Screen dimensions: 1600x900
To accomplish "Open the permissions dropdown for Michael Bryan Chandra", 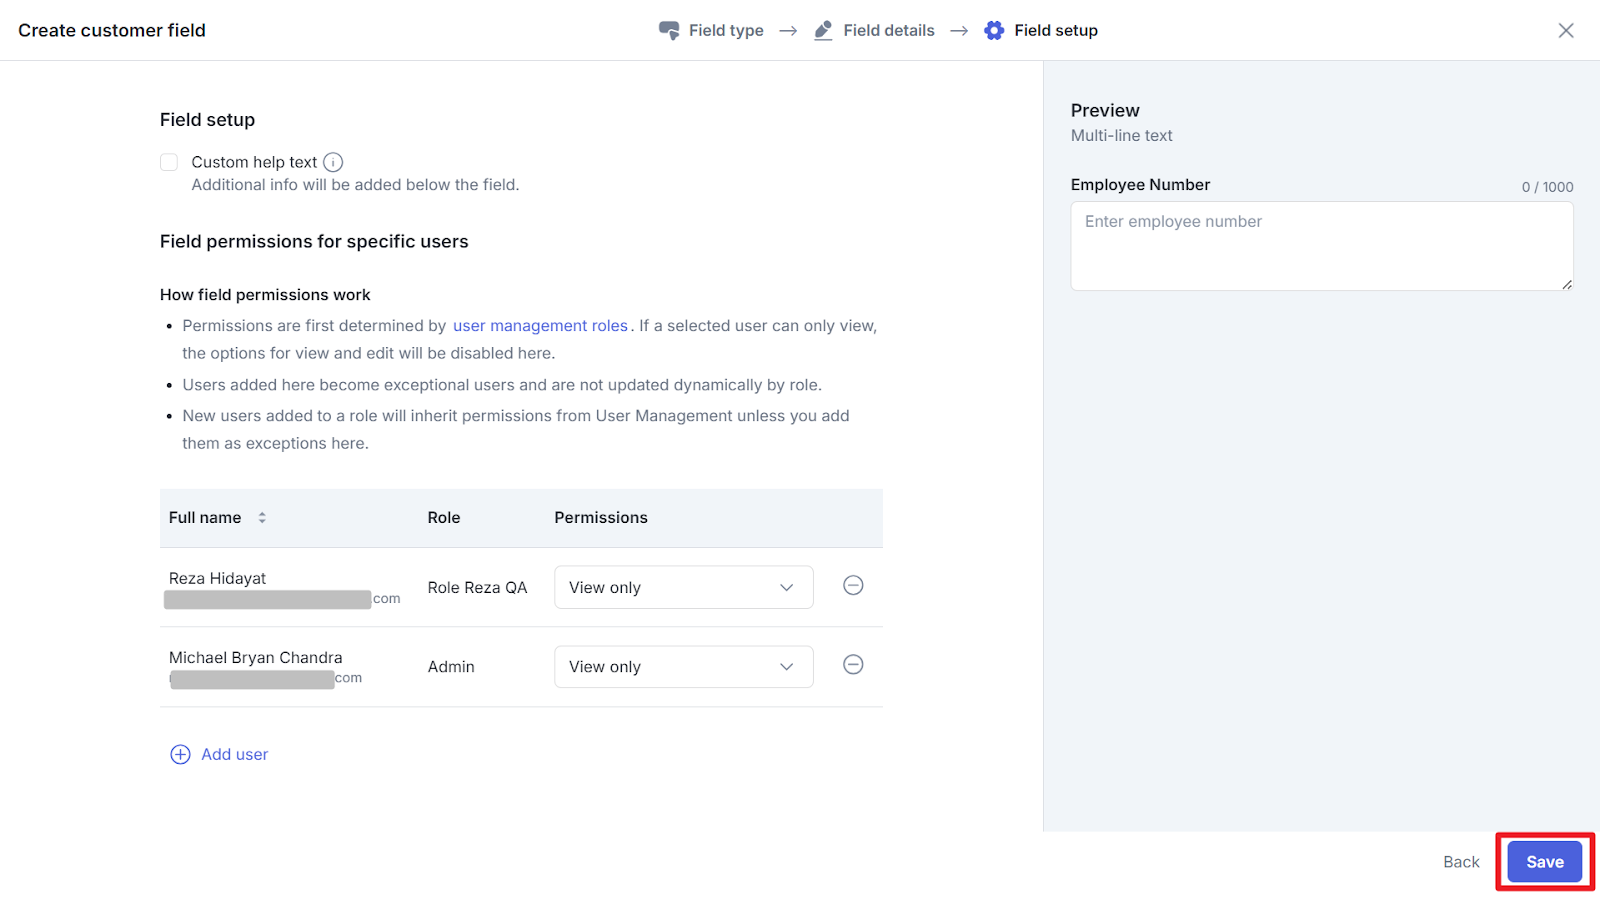I will point(683,667).
